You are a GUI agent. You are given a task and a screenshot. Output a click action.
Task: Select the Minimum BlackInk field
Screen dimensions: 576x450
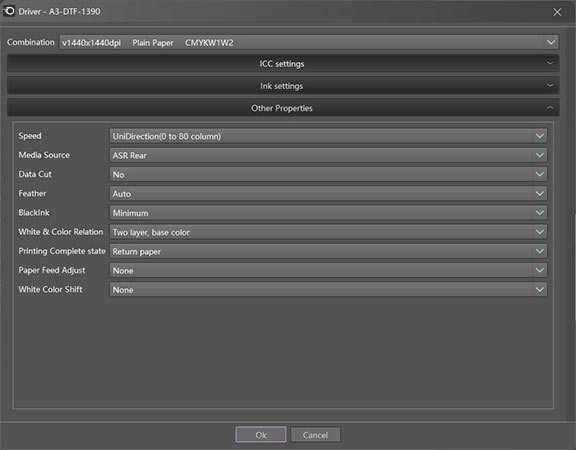(328, 213)
